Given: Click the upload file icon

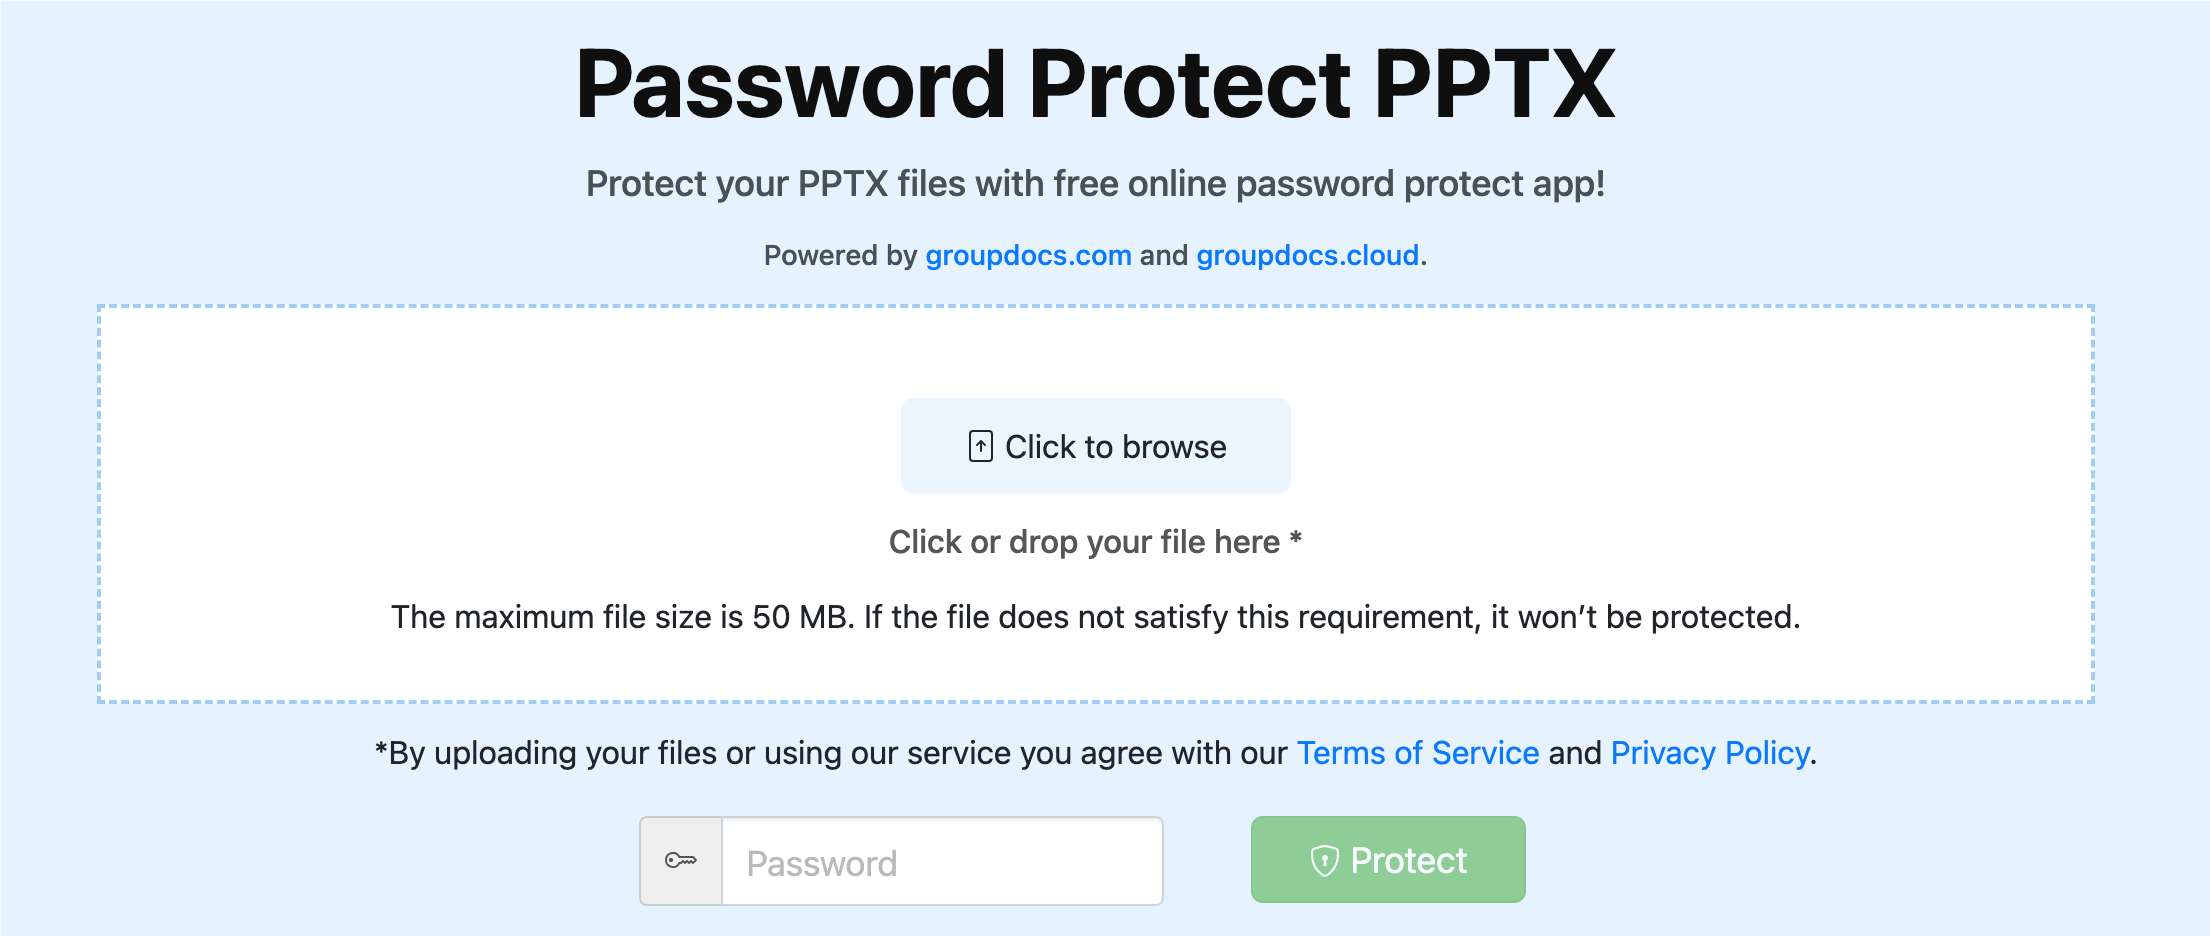Looking at the screenshot, I should (980, 446).
